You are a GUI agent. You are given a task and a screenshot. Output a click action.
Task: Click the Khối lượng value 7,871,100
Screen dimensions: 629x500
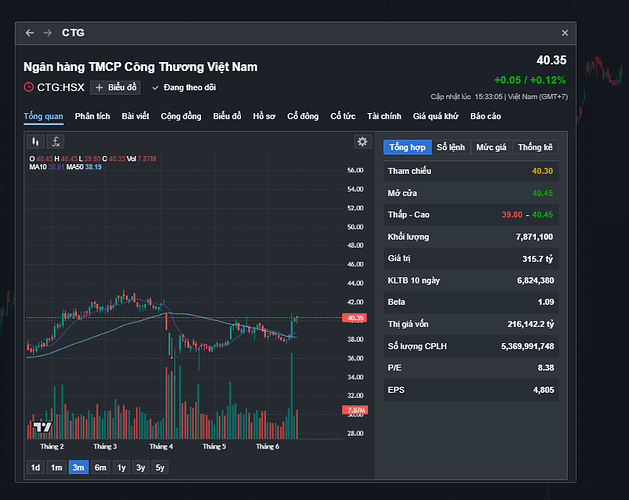(x=534, y=237)
